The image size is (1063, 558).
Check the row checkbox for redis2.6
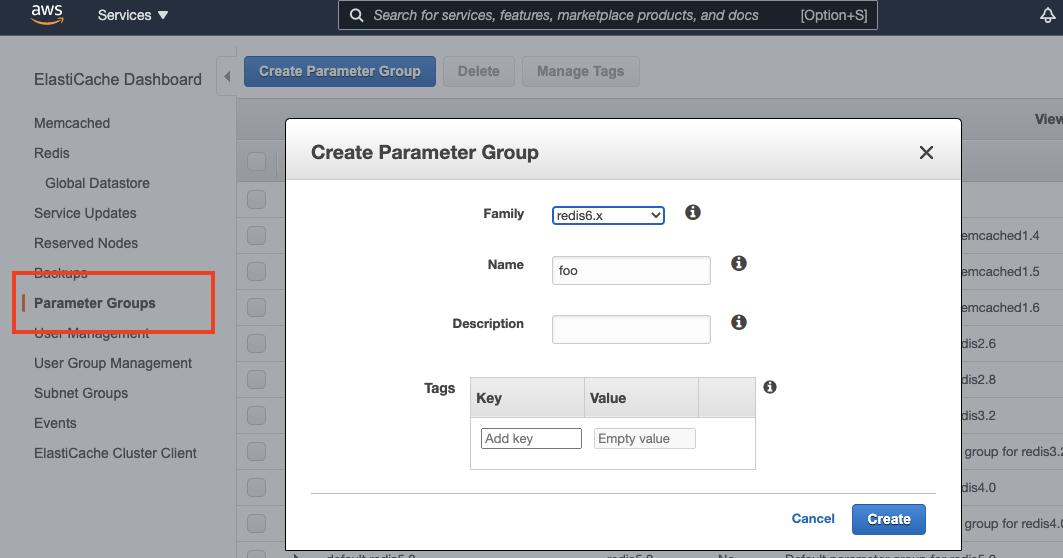click(256, 343)
